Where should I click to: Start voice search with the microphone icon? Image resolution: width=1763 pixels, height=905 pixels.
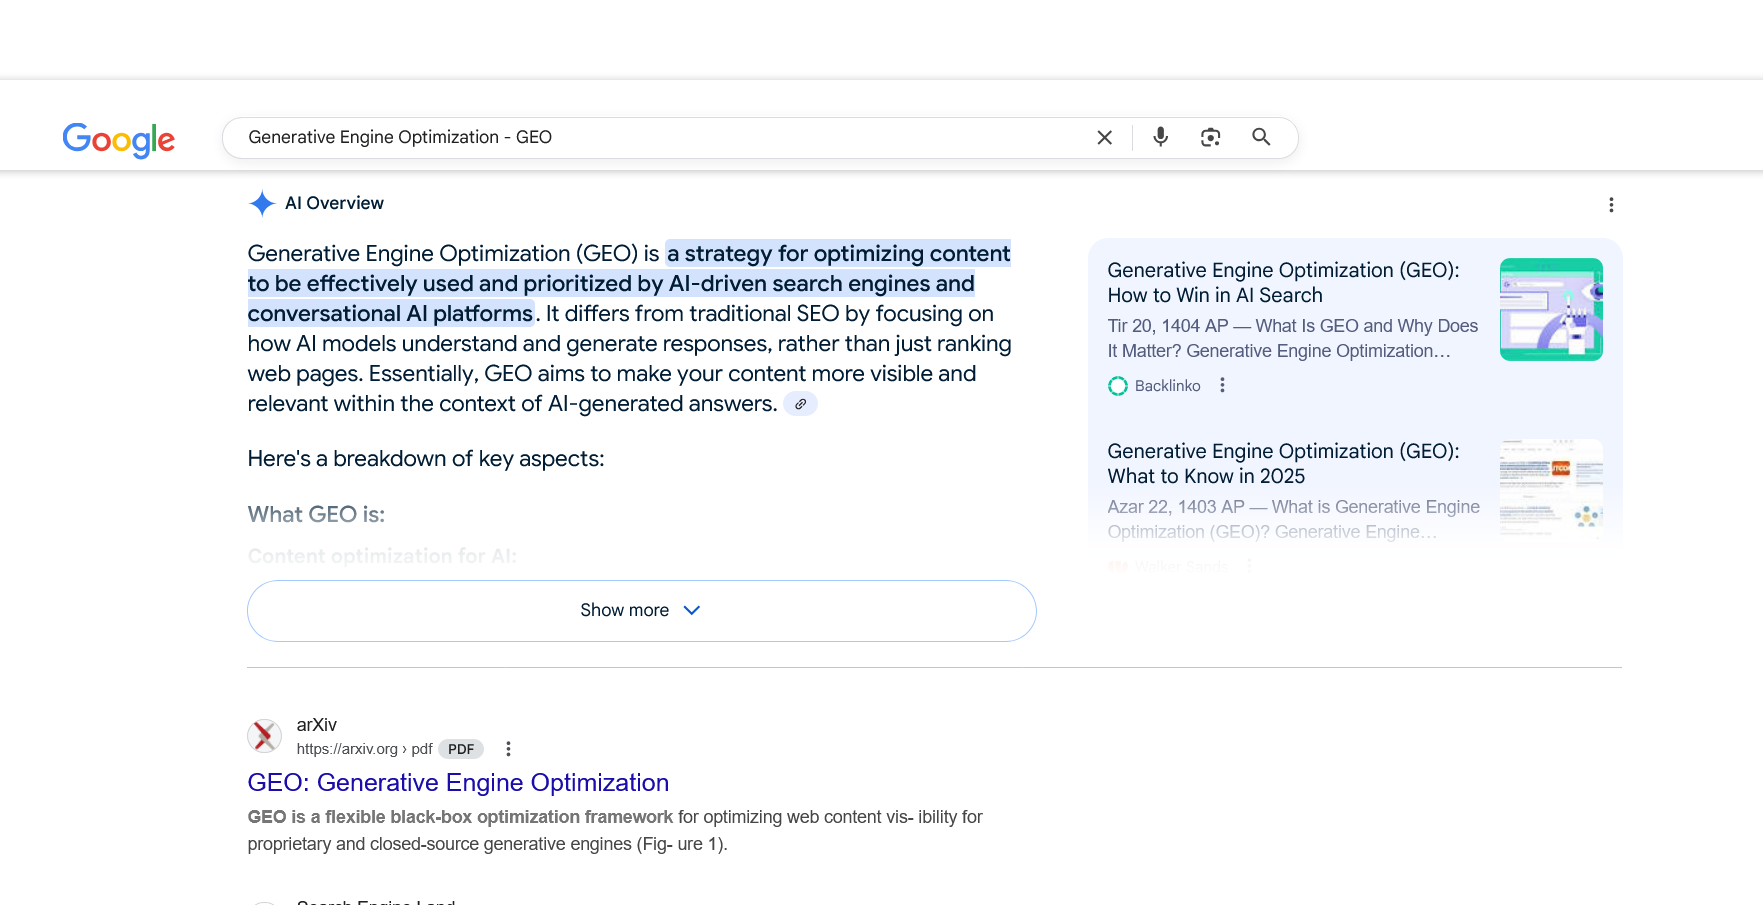tap(1160, 137)
